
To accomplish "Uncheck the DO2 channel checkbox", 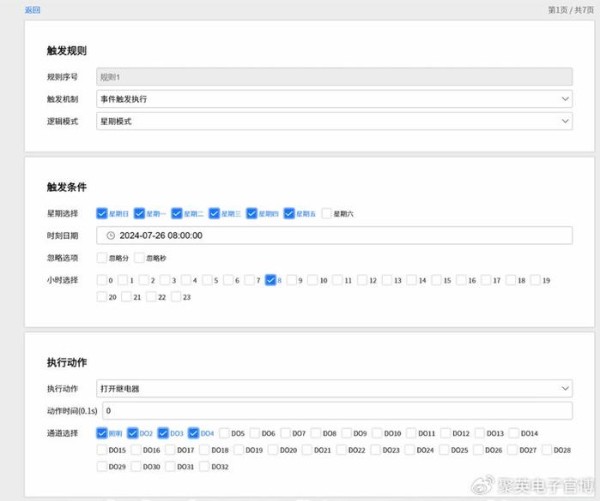I will click(132, 433).
